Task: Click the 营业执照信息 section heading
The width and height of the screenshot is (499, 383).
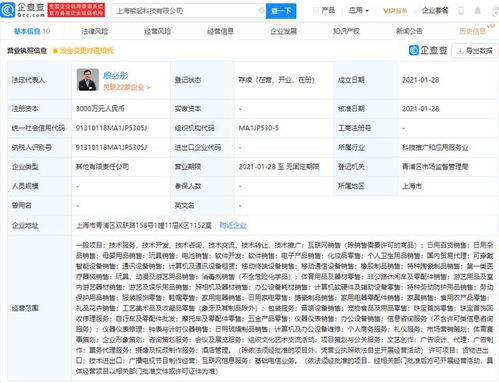Action: (x=27, y=51)
